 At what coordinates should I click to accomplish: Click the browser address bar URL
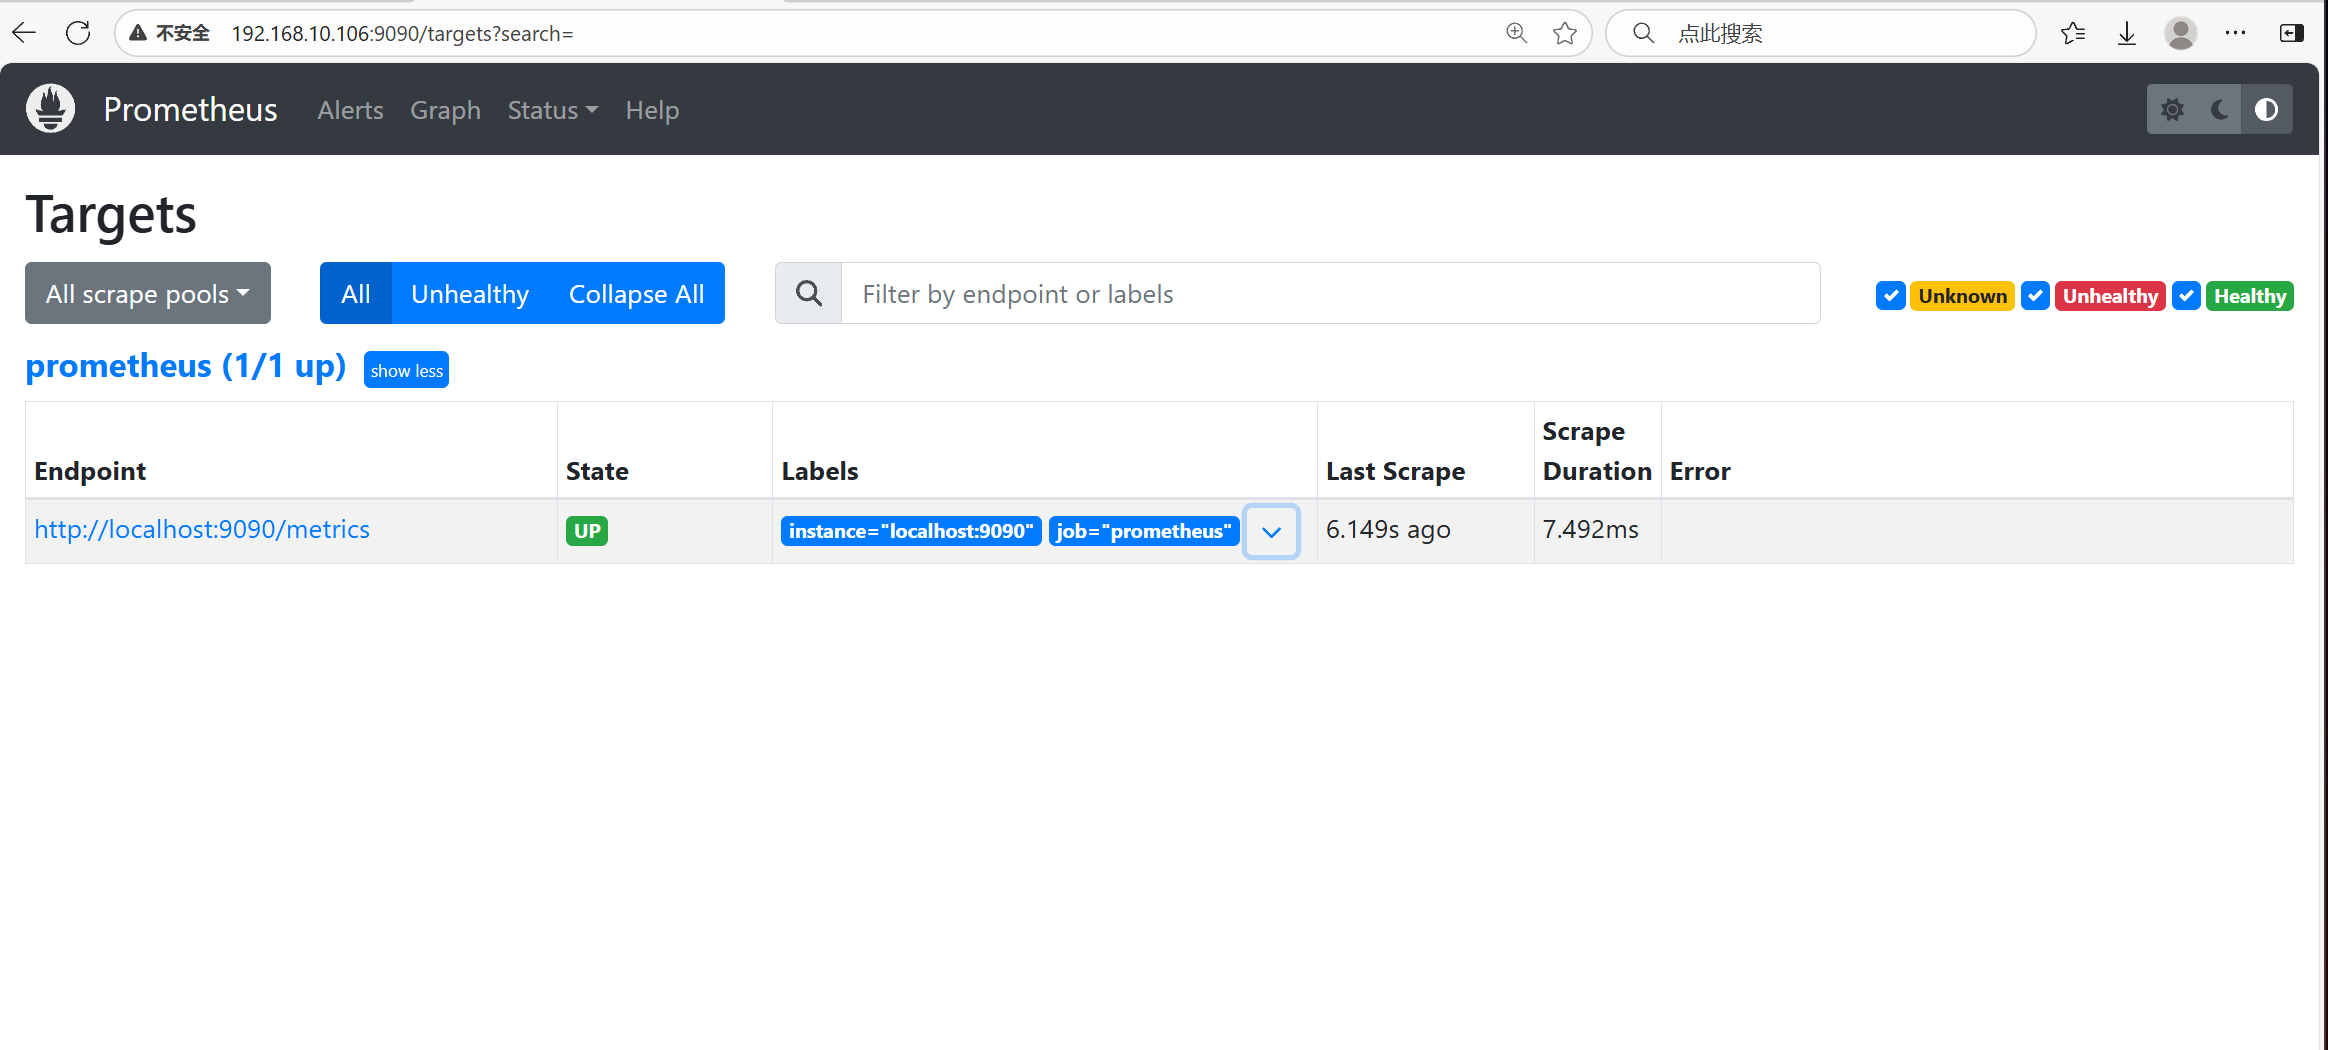click(403, 33)
